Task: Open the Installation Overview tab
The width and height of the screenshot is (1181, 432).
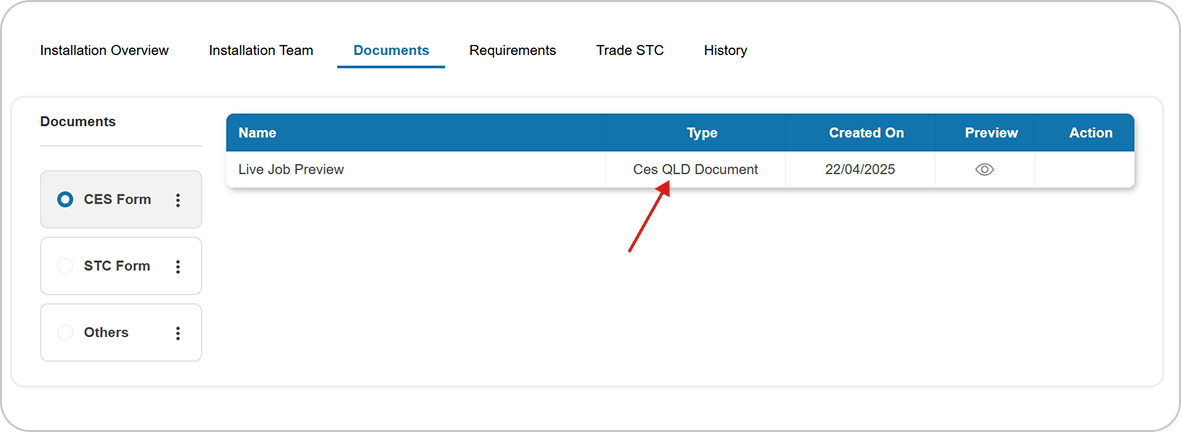Action: (x=105, y=50)
